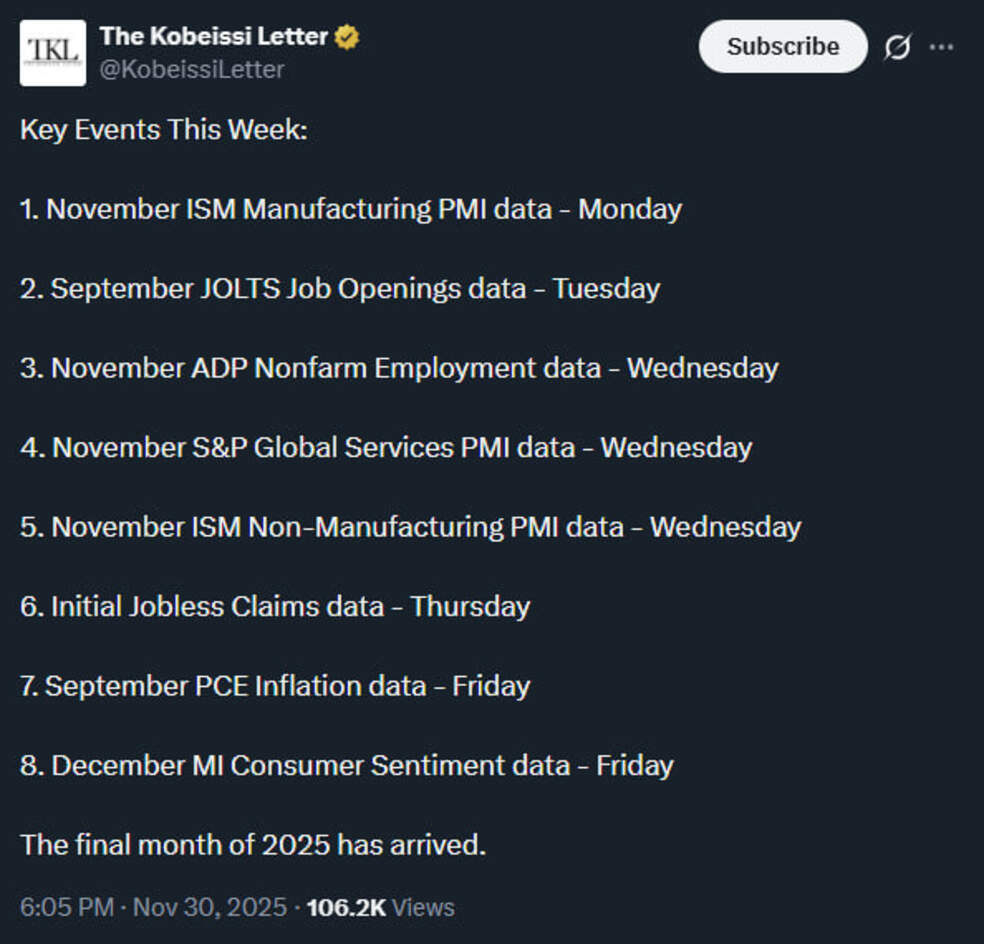The width and height of the screenshot is (984, 944).
Task: Open Grok actions slashed-circle icon
Action: (897, 47)
